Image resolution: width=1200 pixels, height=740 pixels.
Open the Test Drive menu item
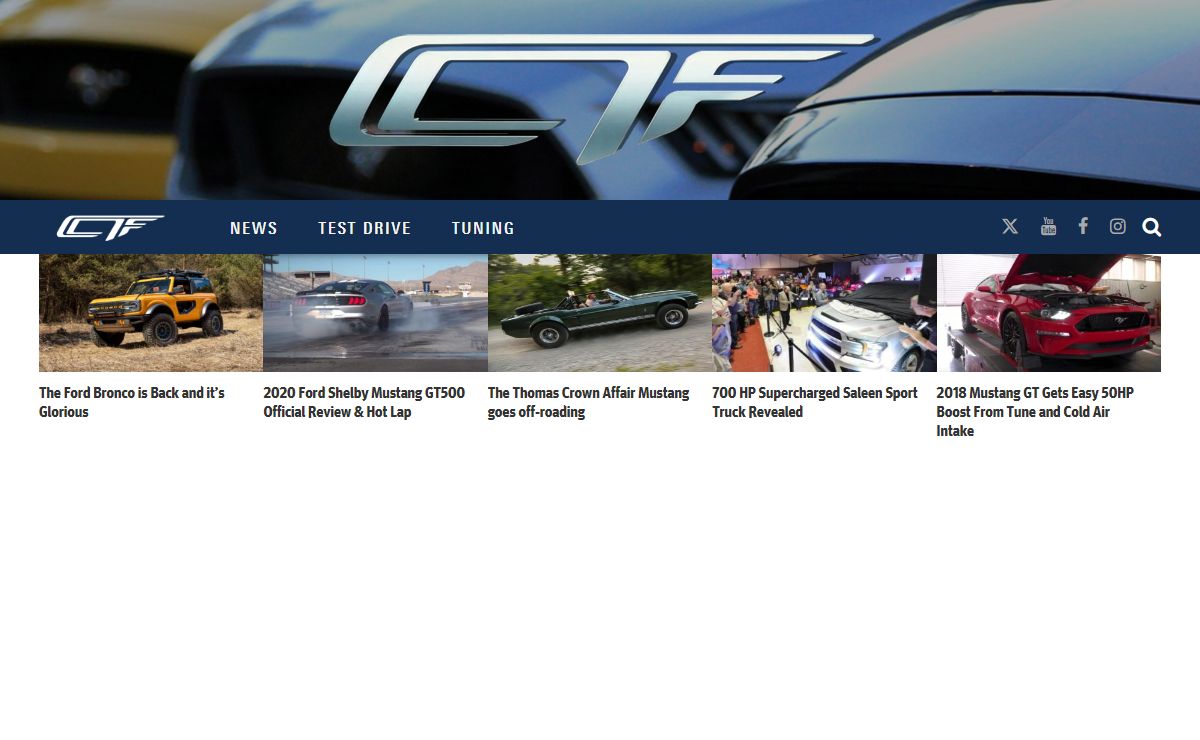[365, 228]
